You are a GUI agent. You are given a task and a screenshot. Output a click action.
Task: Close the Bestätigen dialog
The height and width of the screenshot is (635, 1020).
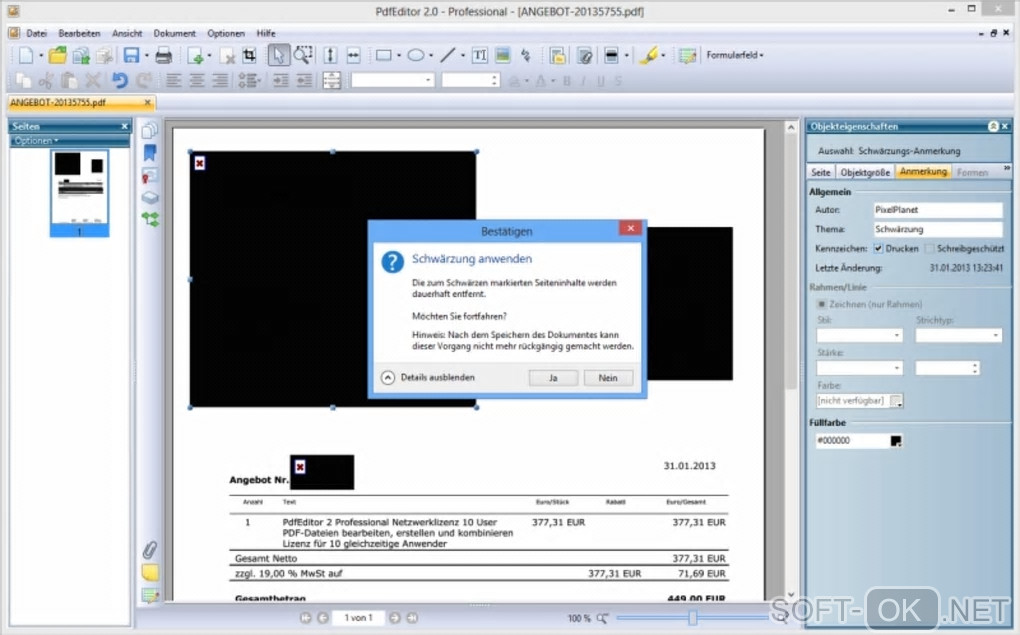[x=630, y=228]
